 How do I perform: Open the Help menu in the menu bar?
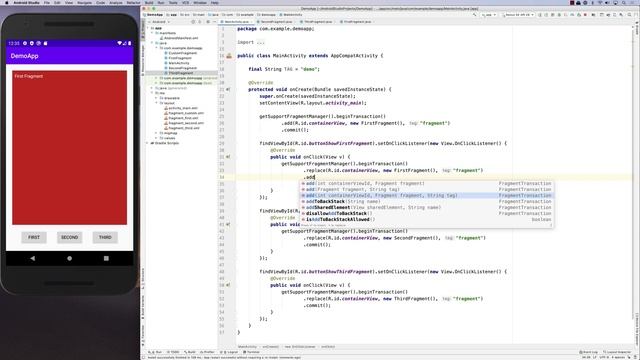tap(215, 2)
